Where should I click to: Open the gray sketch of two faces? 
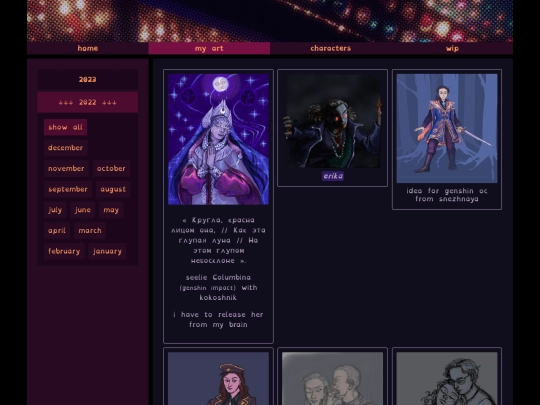coord(333,378)
